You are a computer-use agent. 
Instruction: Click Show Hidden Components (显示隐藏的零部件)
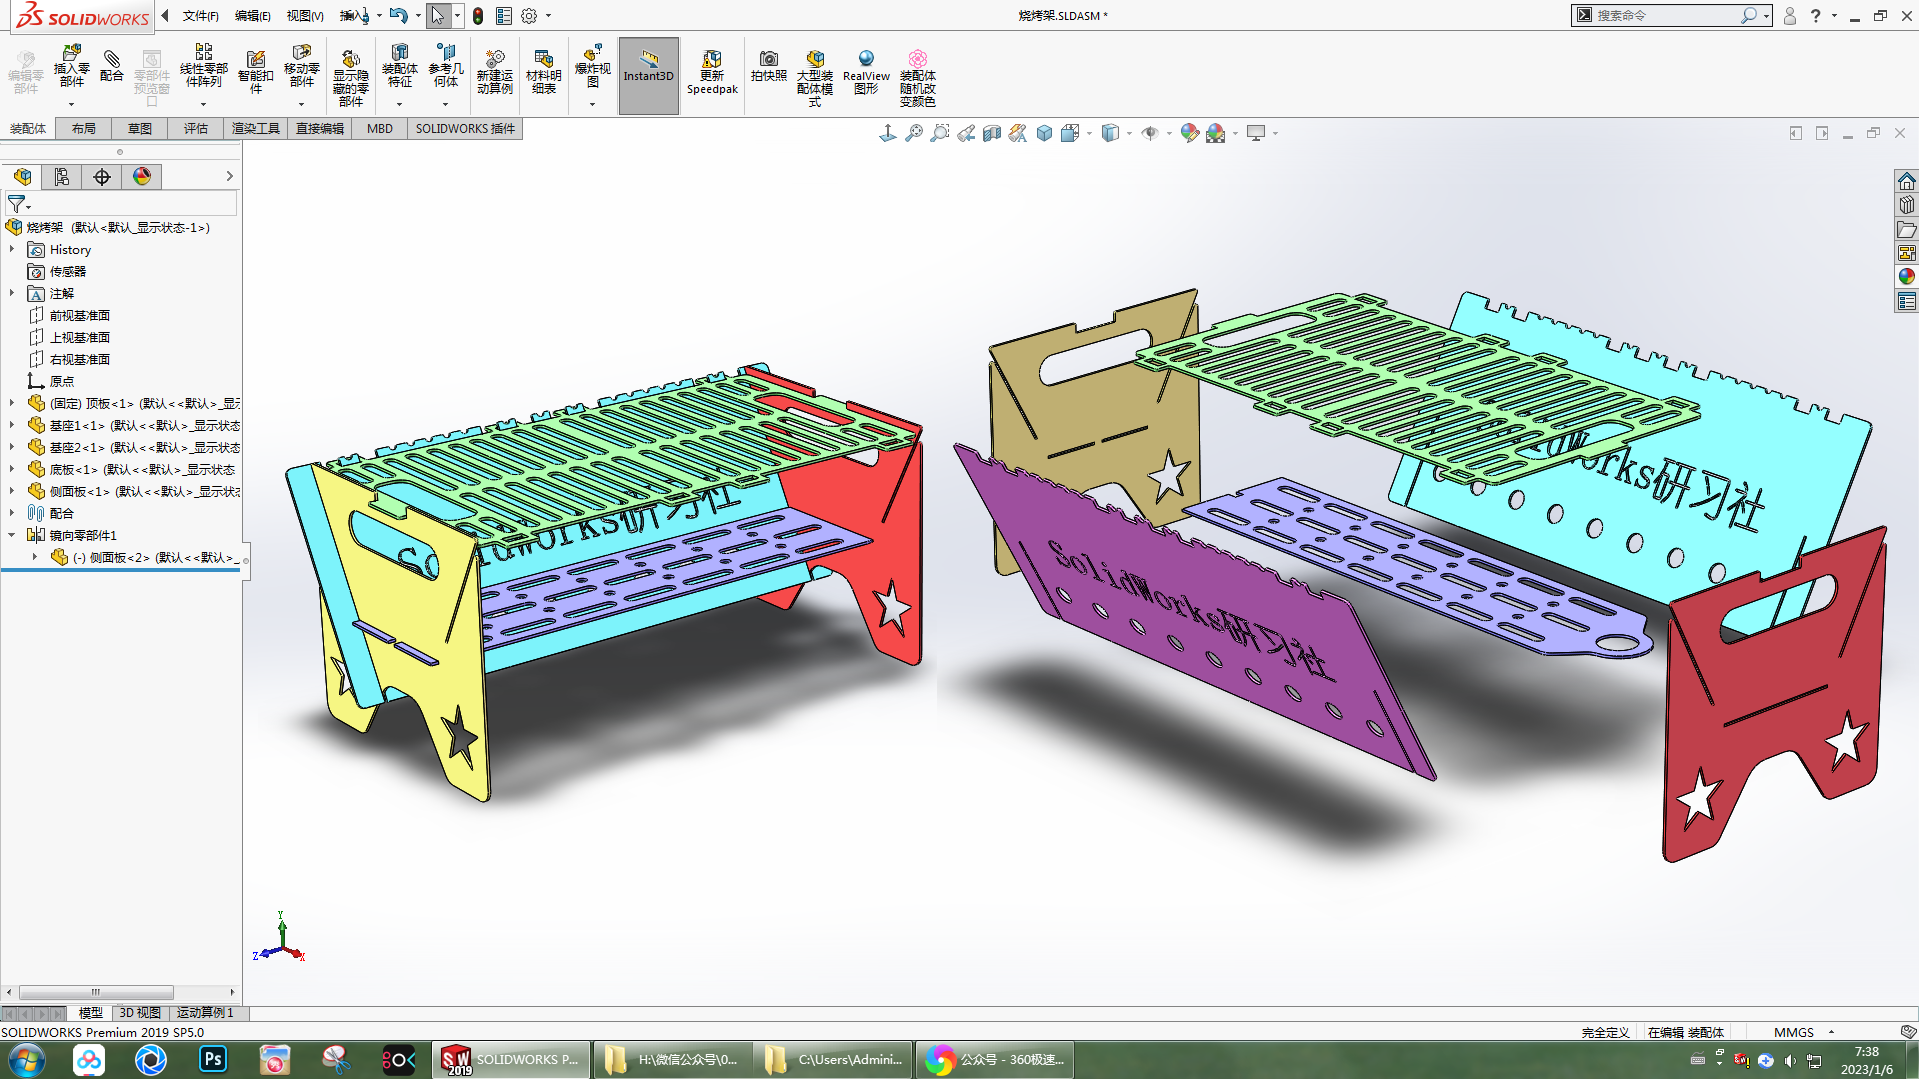point(350,76)
